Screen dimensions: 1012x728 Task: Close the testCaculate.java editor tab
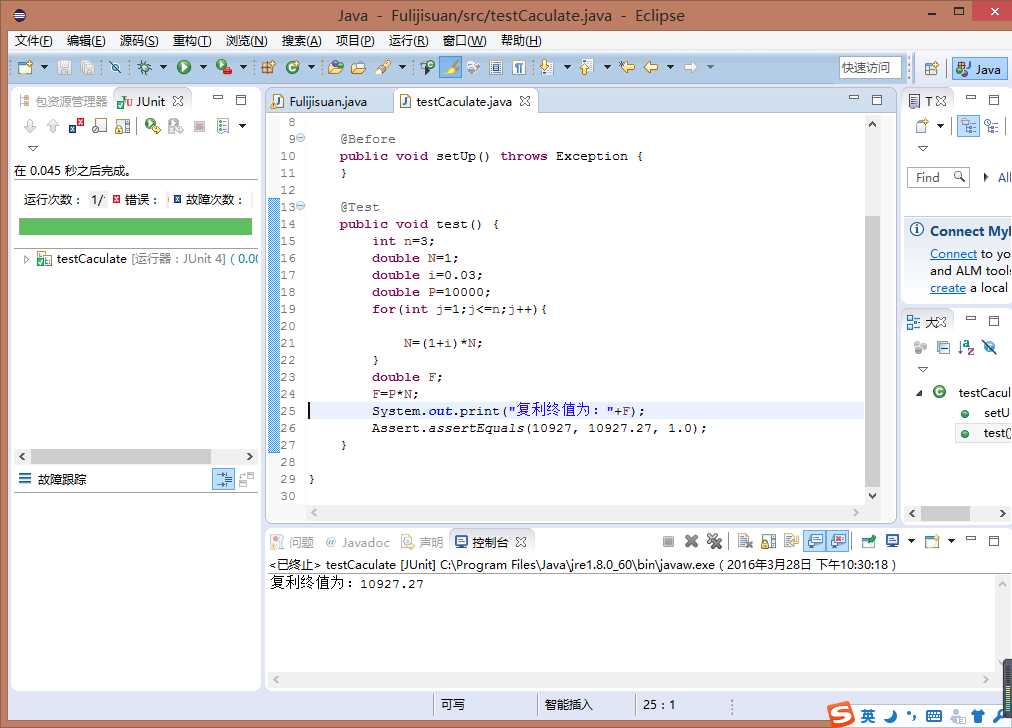tap(525, 101)
